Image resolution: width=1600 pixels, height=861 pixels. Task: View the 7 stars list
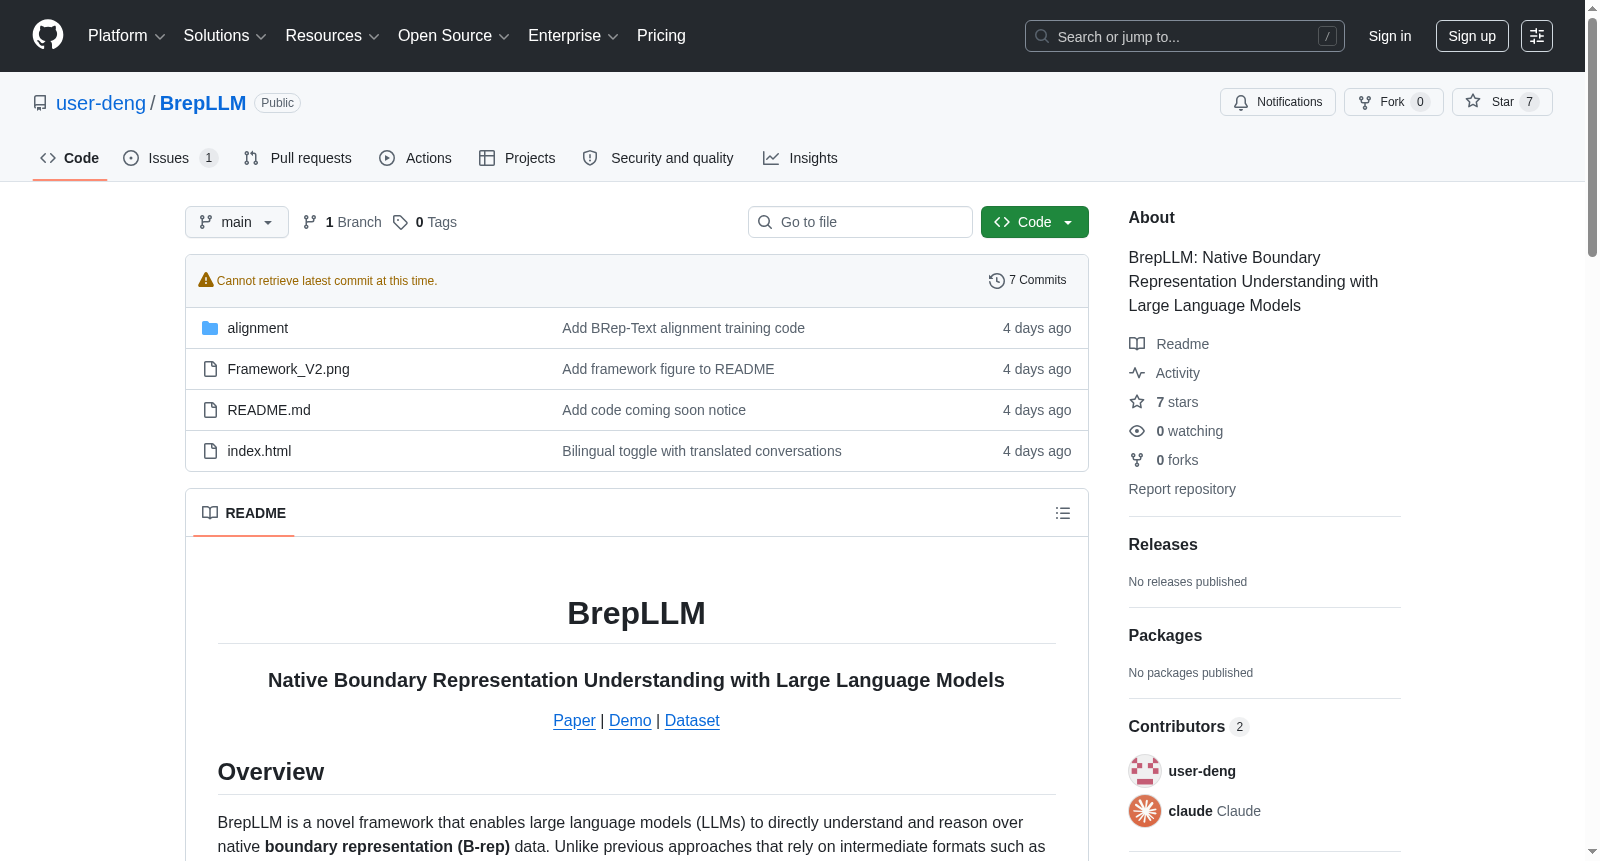point(1164,402)
